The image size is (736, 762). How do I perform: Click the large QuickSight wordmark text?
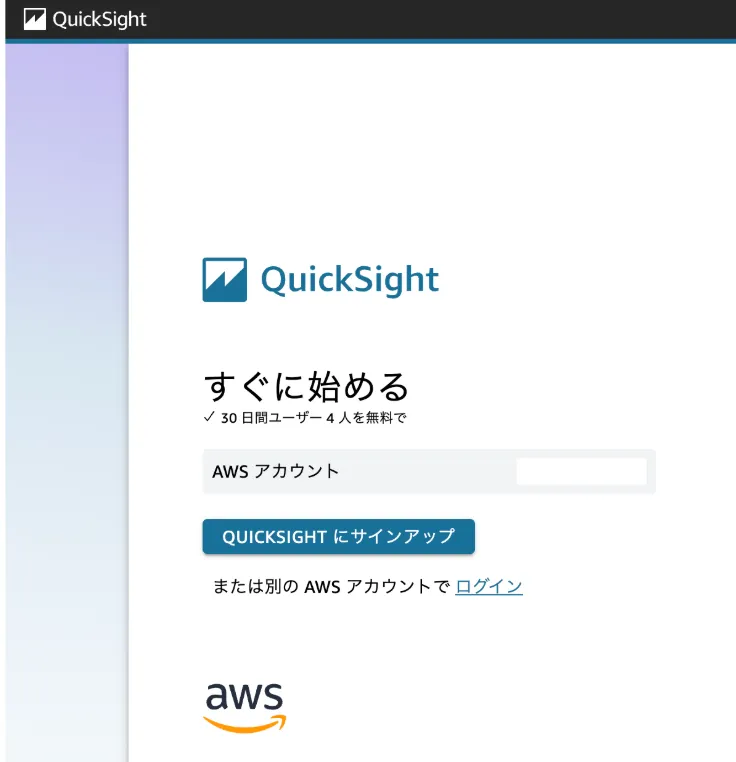[x=350, y=280]
